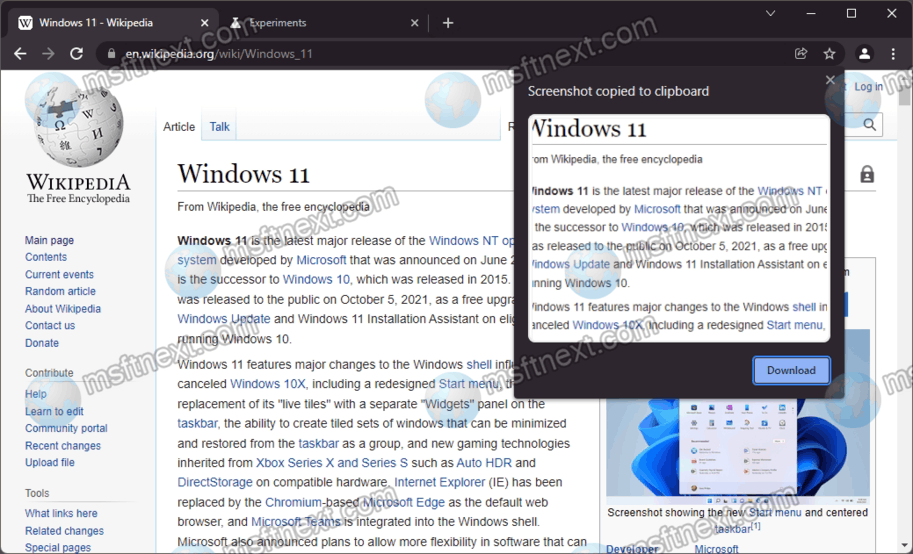Image resolution: width=913 pixels, height=554 pixels.
Task: Follow the Windows 10X link in article
Action: pyautogui.click(x=268, y=384)
